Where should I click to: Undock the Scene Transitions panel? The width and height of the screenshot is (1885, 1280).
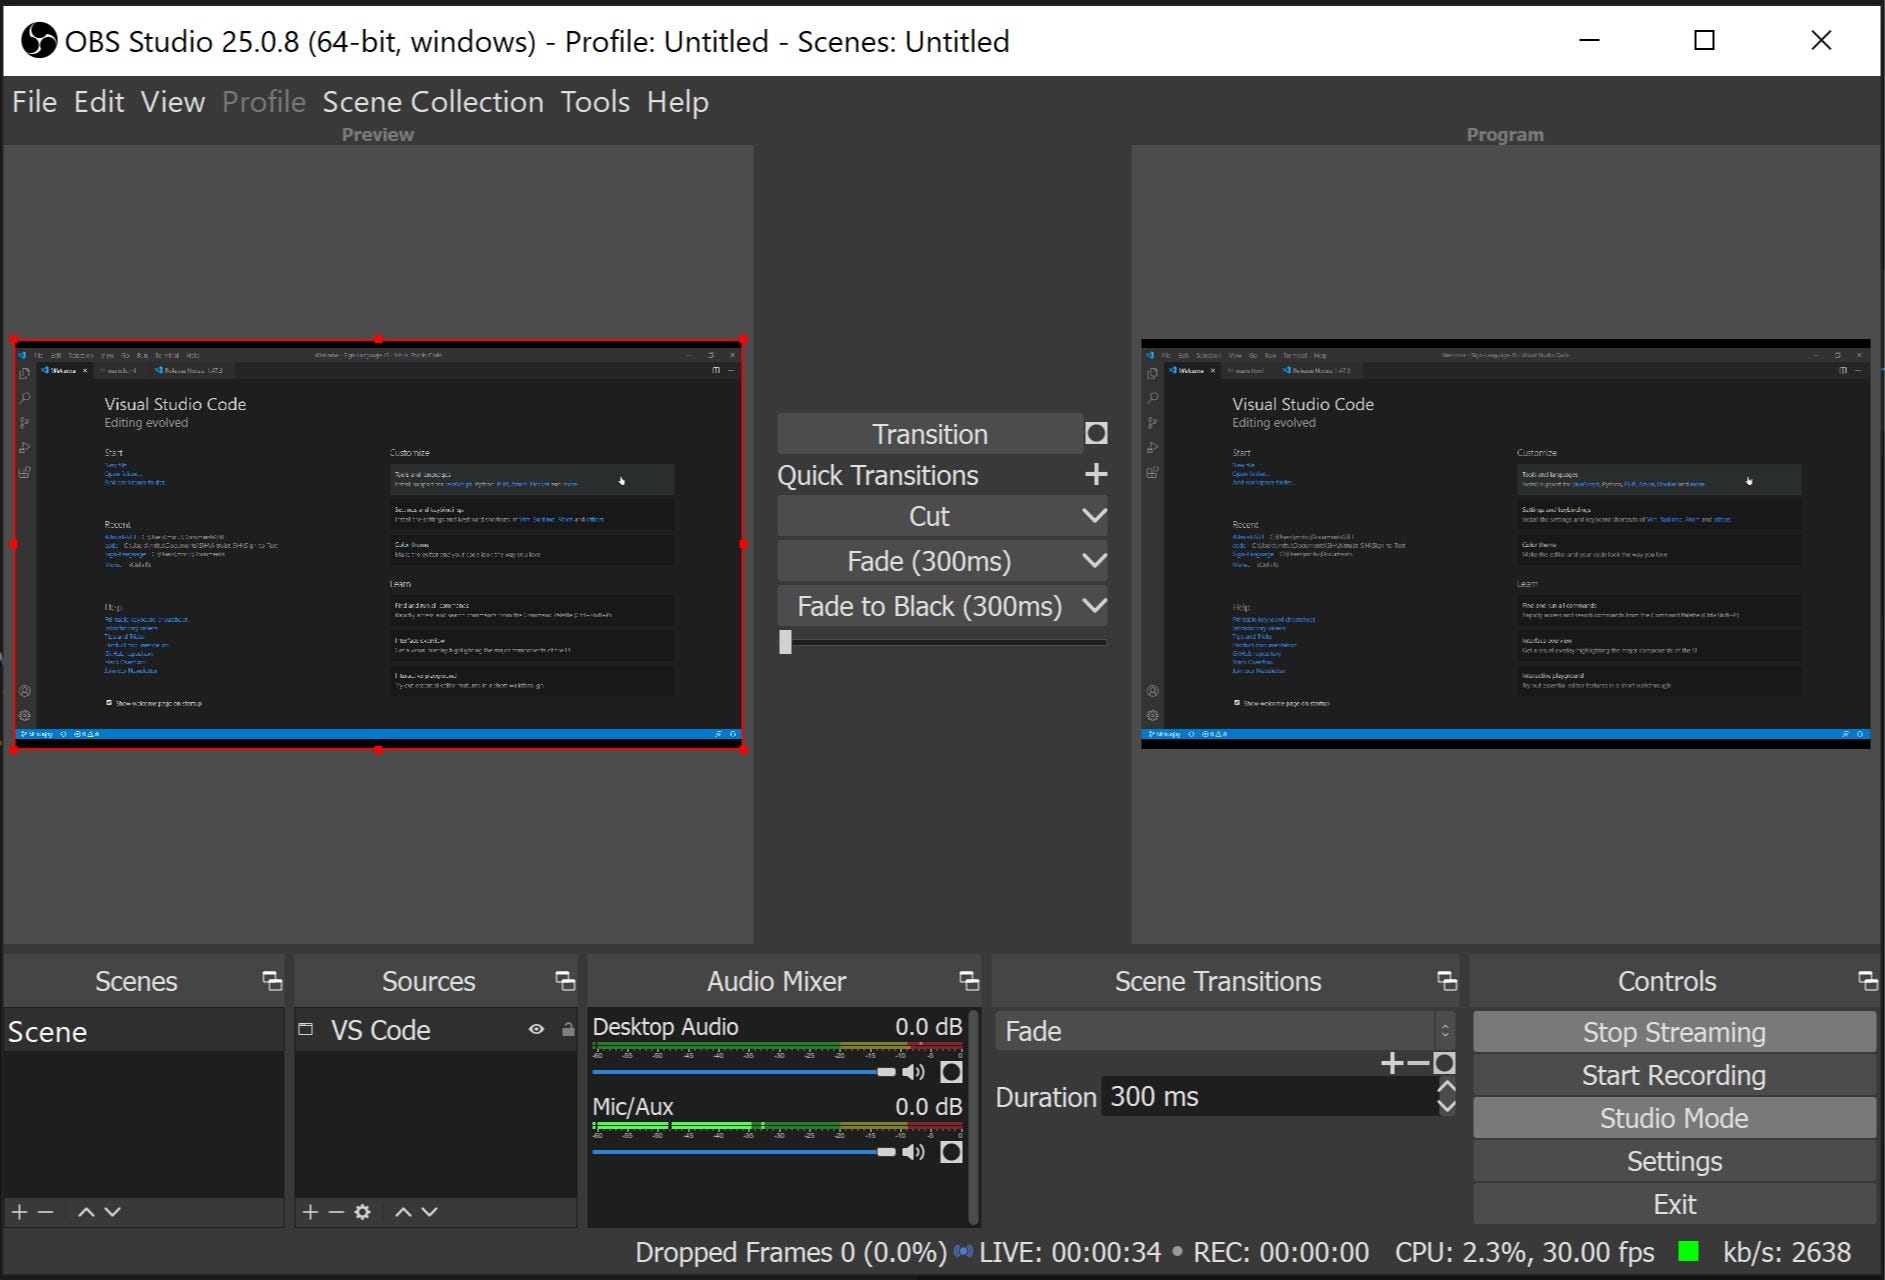tap(1446, 980)
